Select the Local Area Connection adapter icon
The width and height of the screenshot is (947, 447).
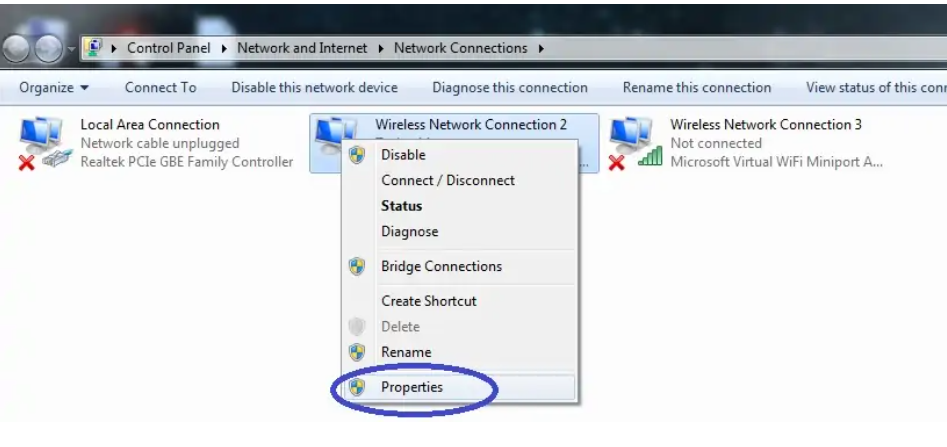43,144
